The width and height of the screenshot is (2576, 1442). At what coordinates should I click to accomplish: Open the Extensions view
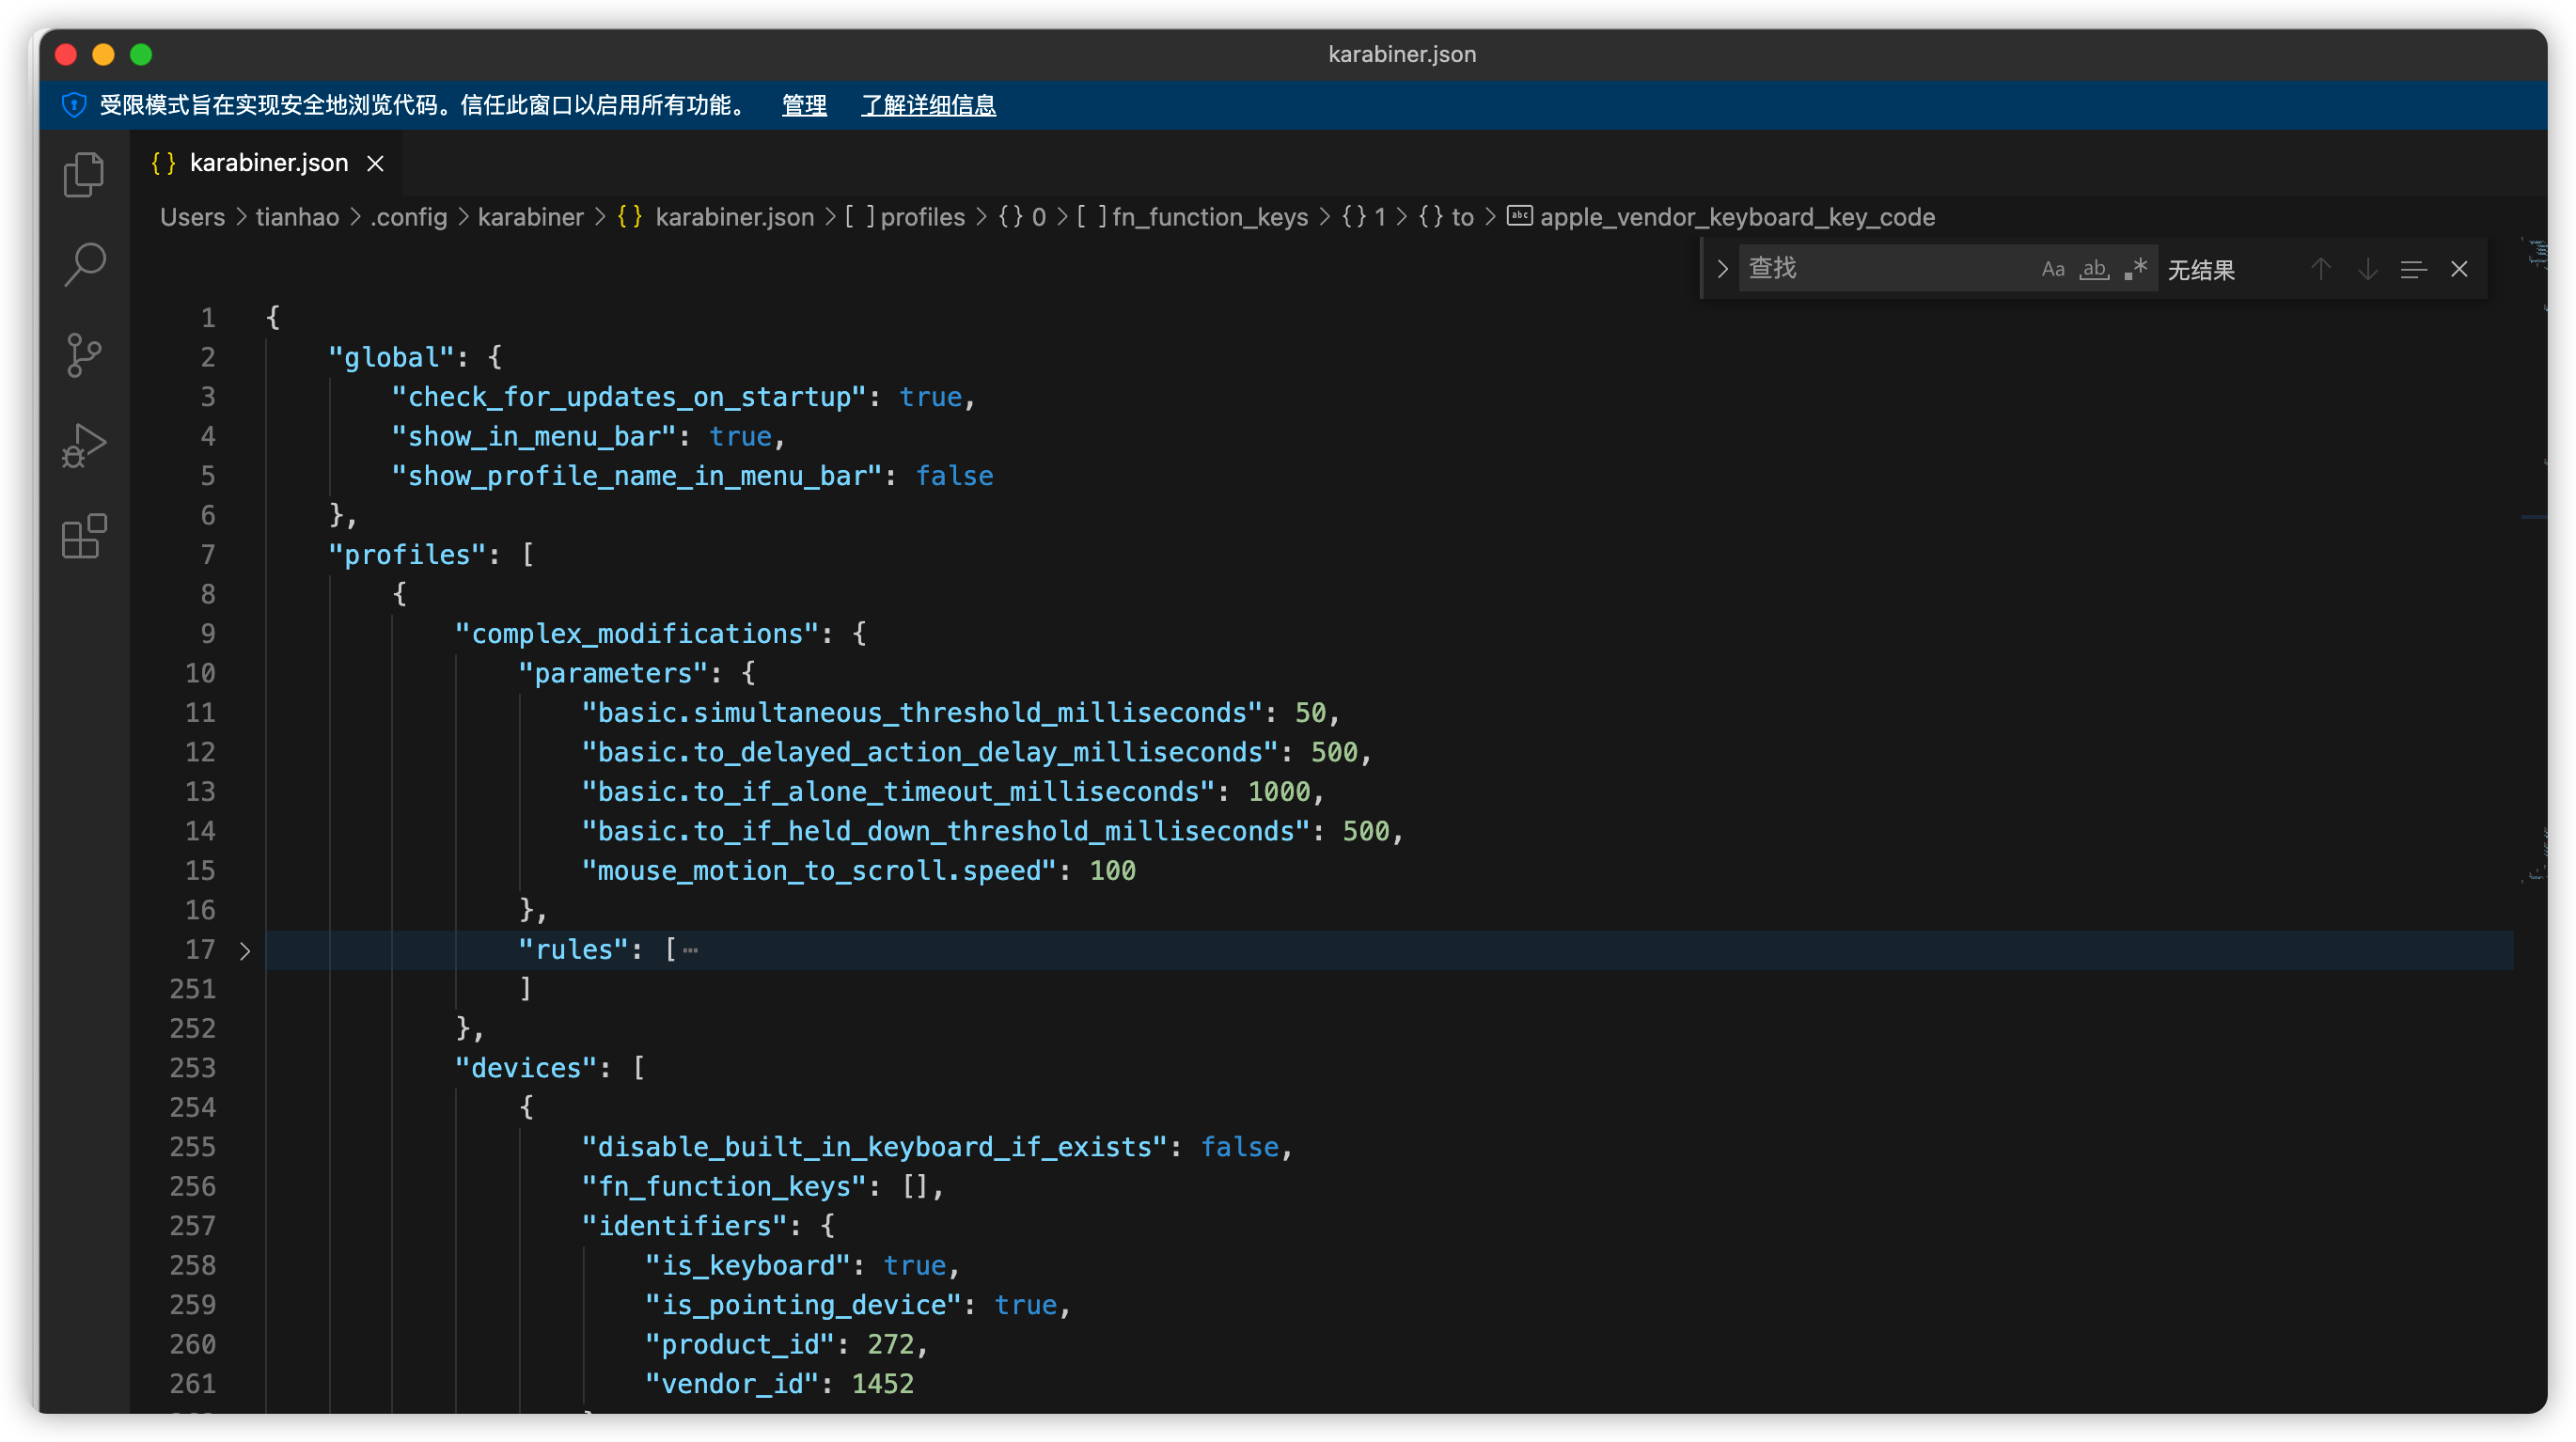tap(84, 536)
